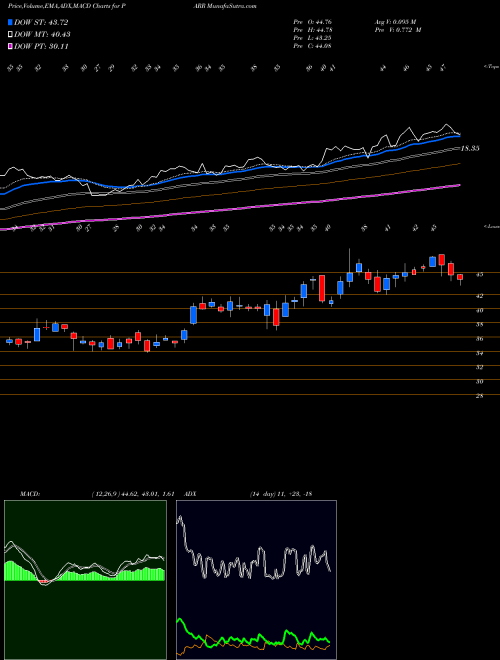Click the 'Pre L: 43.25' value

312,38
